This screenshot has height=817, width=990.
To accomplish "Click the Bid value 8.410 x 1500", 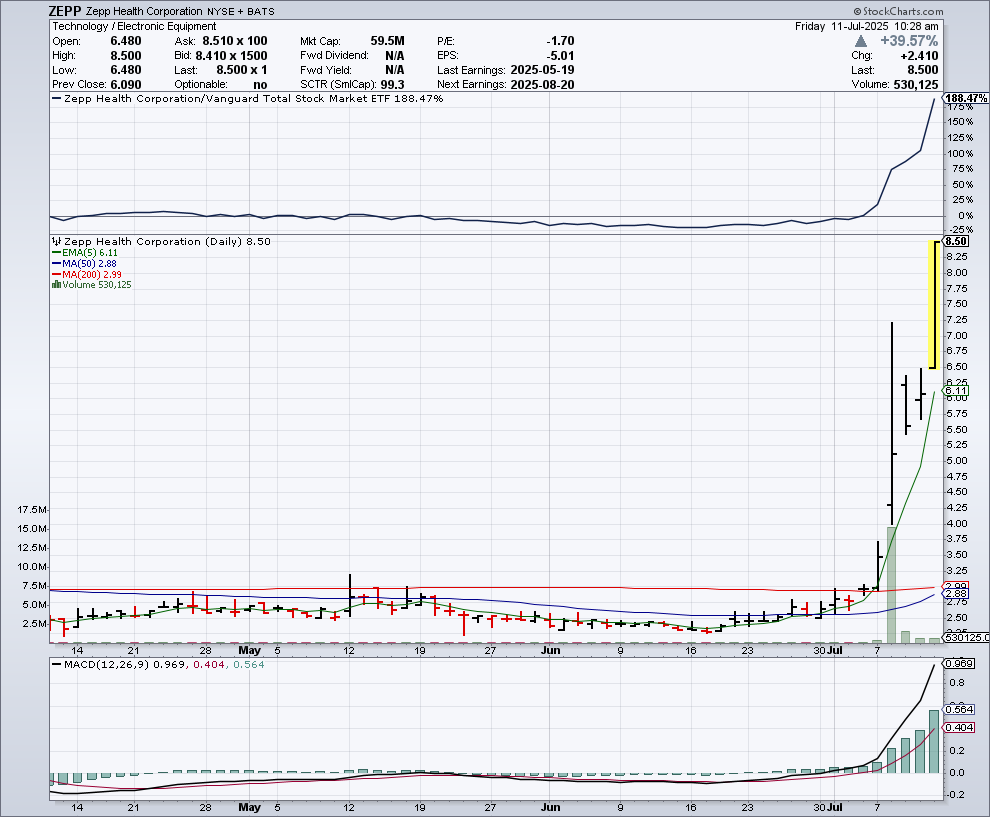I will [231, 56].
